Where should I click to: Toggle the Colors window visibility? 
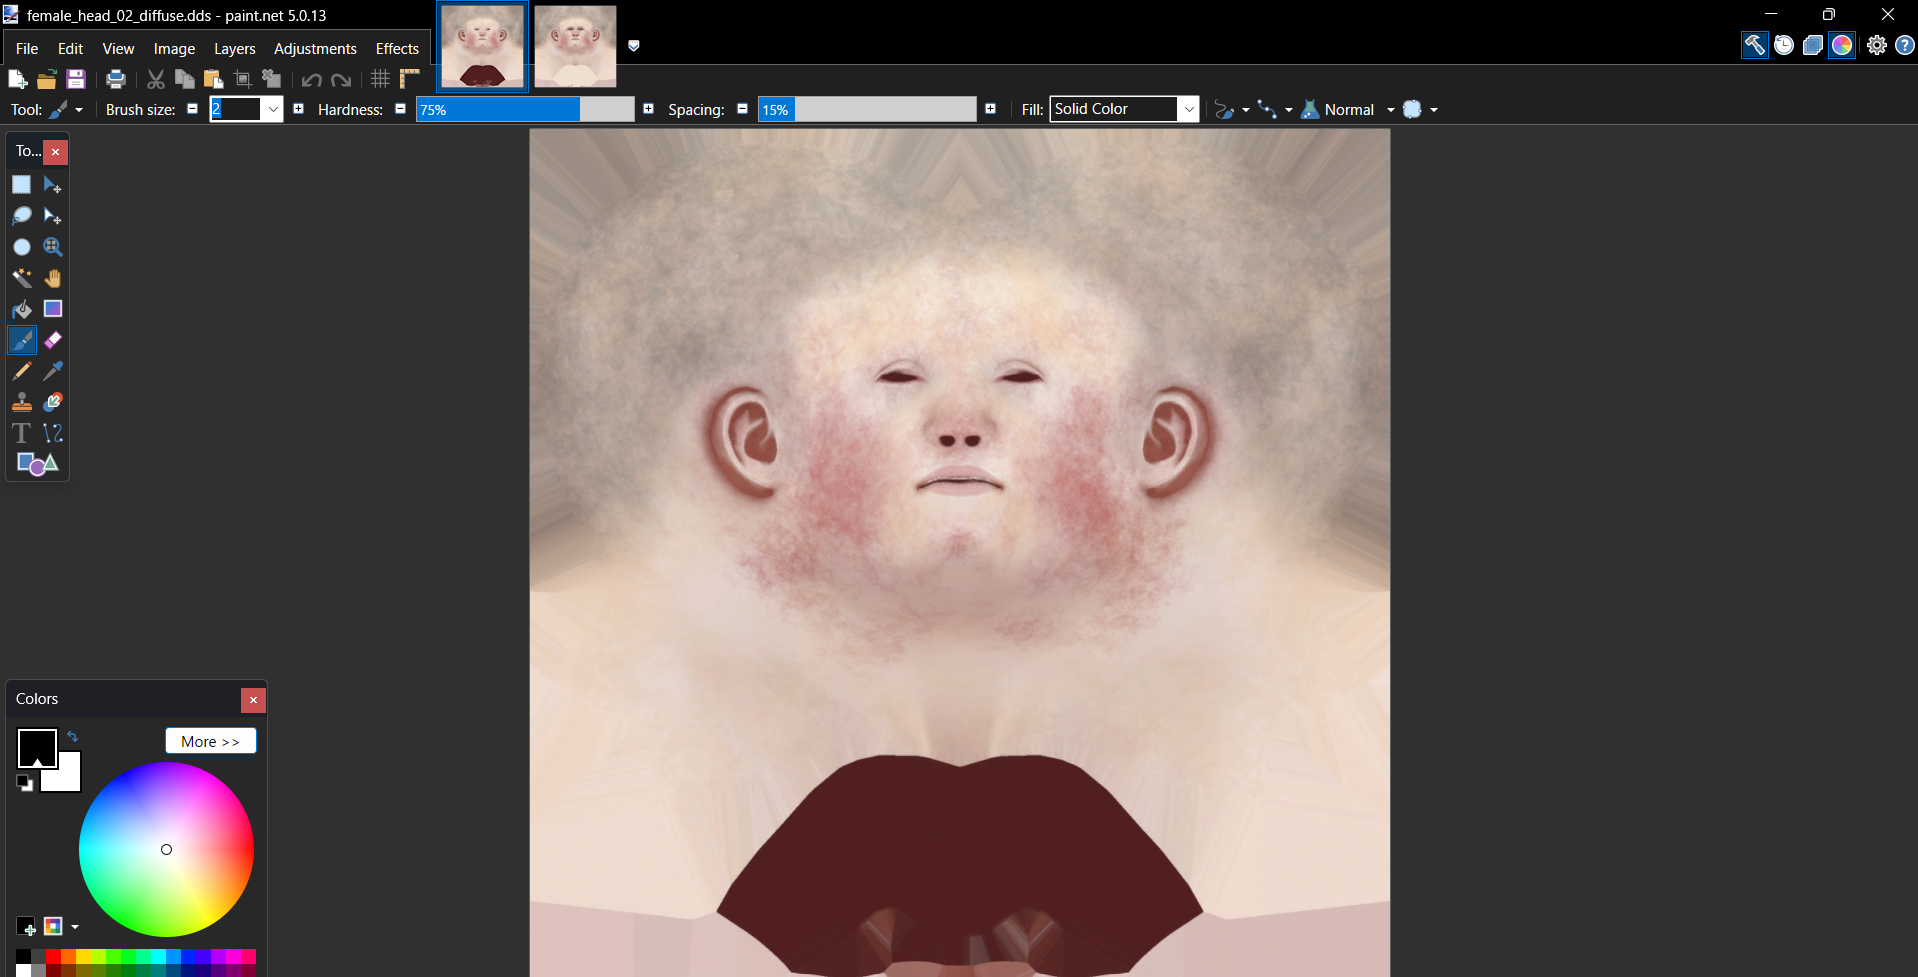point(1842,45)
